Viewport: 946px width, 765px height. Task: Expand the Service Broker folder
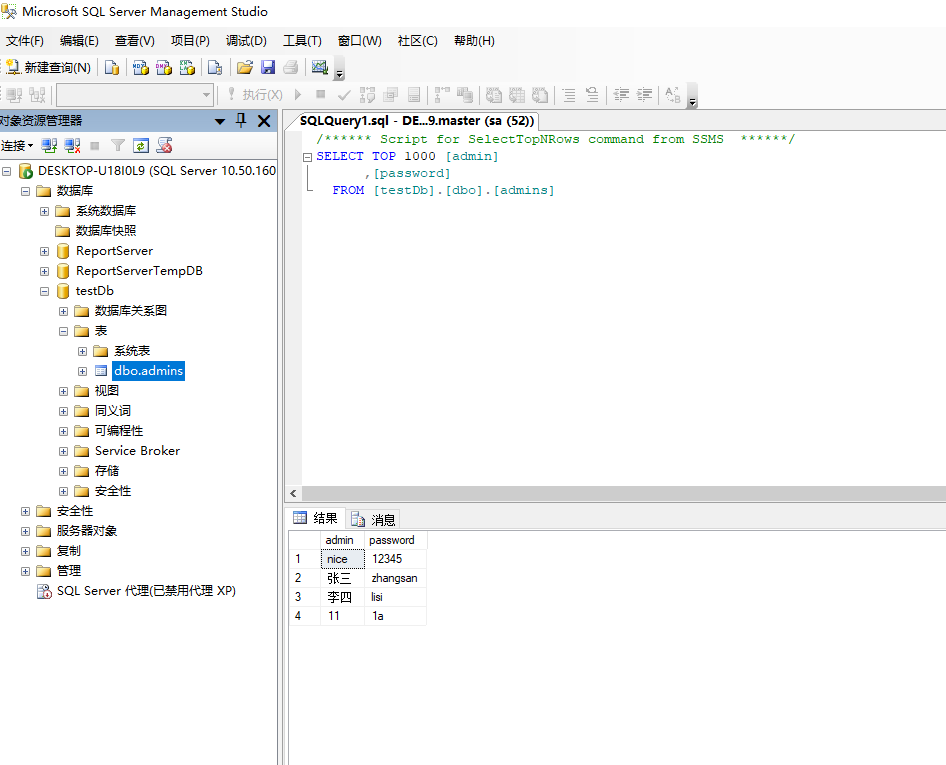coord(63,451)
